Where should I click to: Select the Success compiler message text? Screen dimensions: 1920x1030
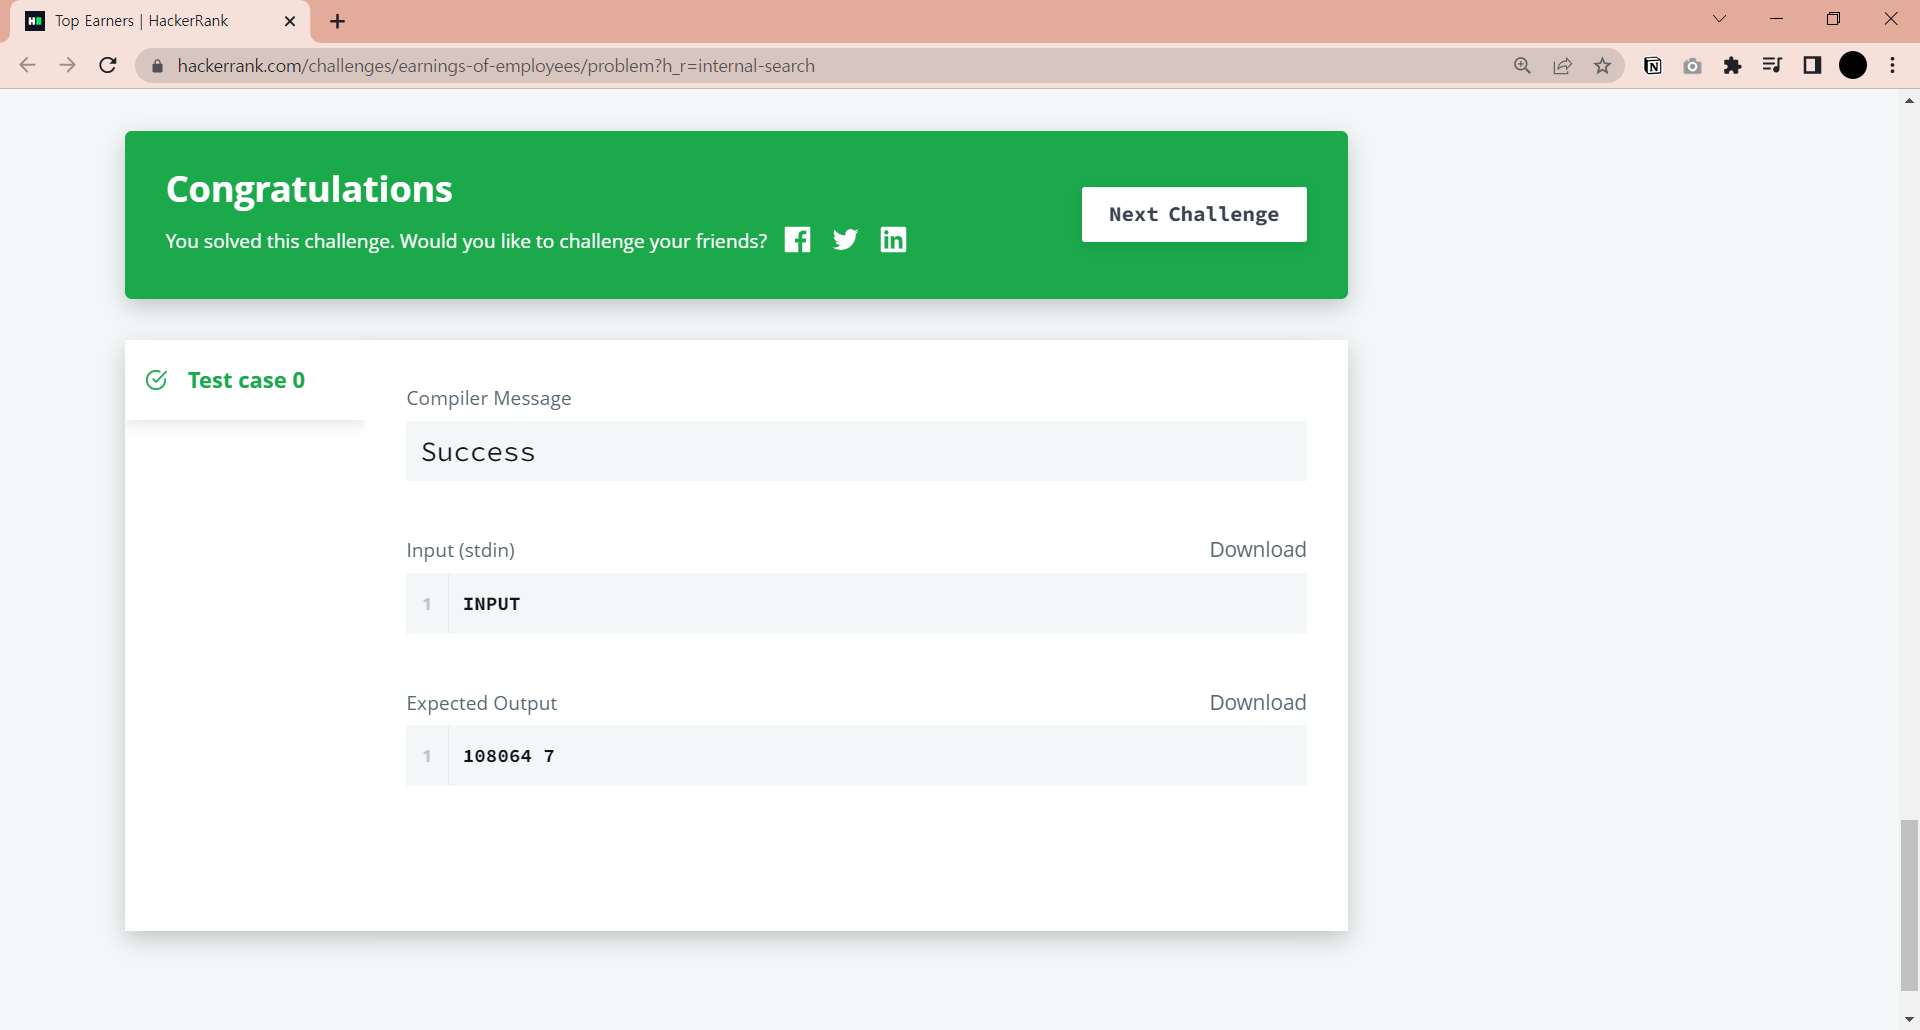coord(478,452)
